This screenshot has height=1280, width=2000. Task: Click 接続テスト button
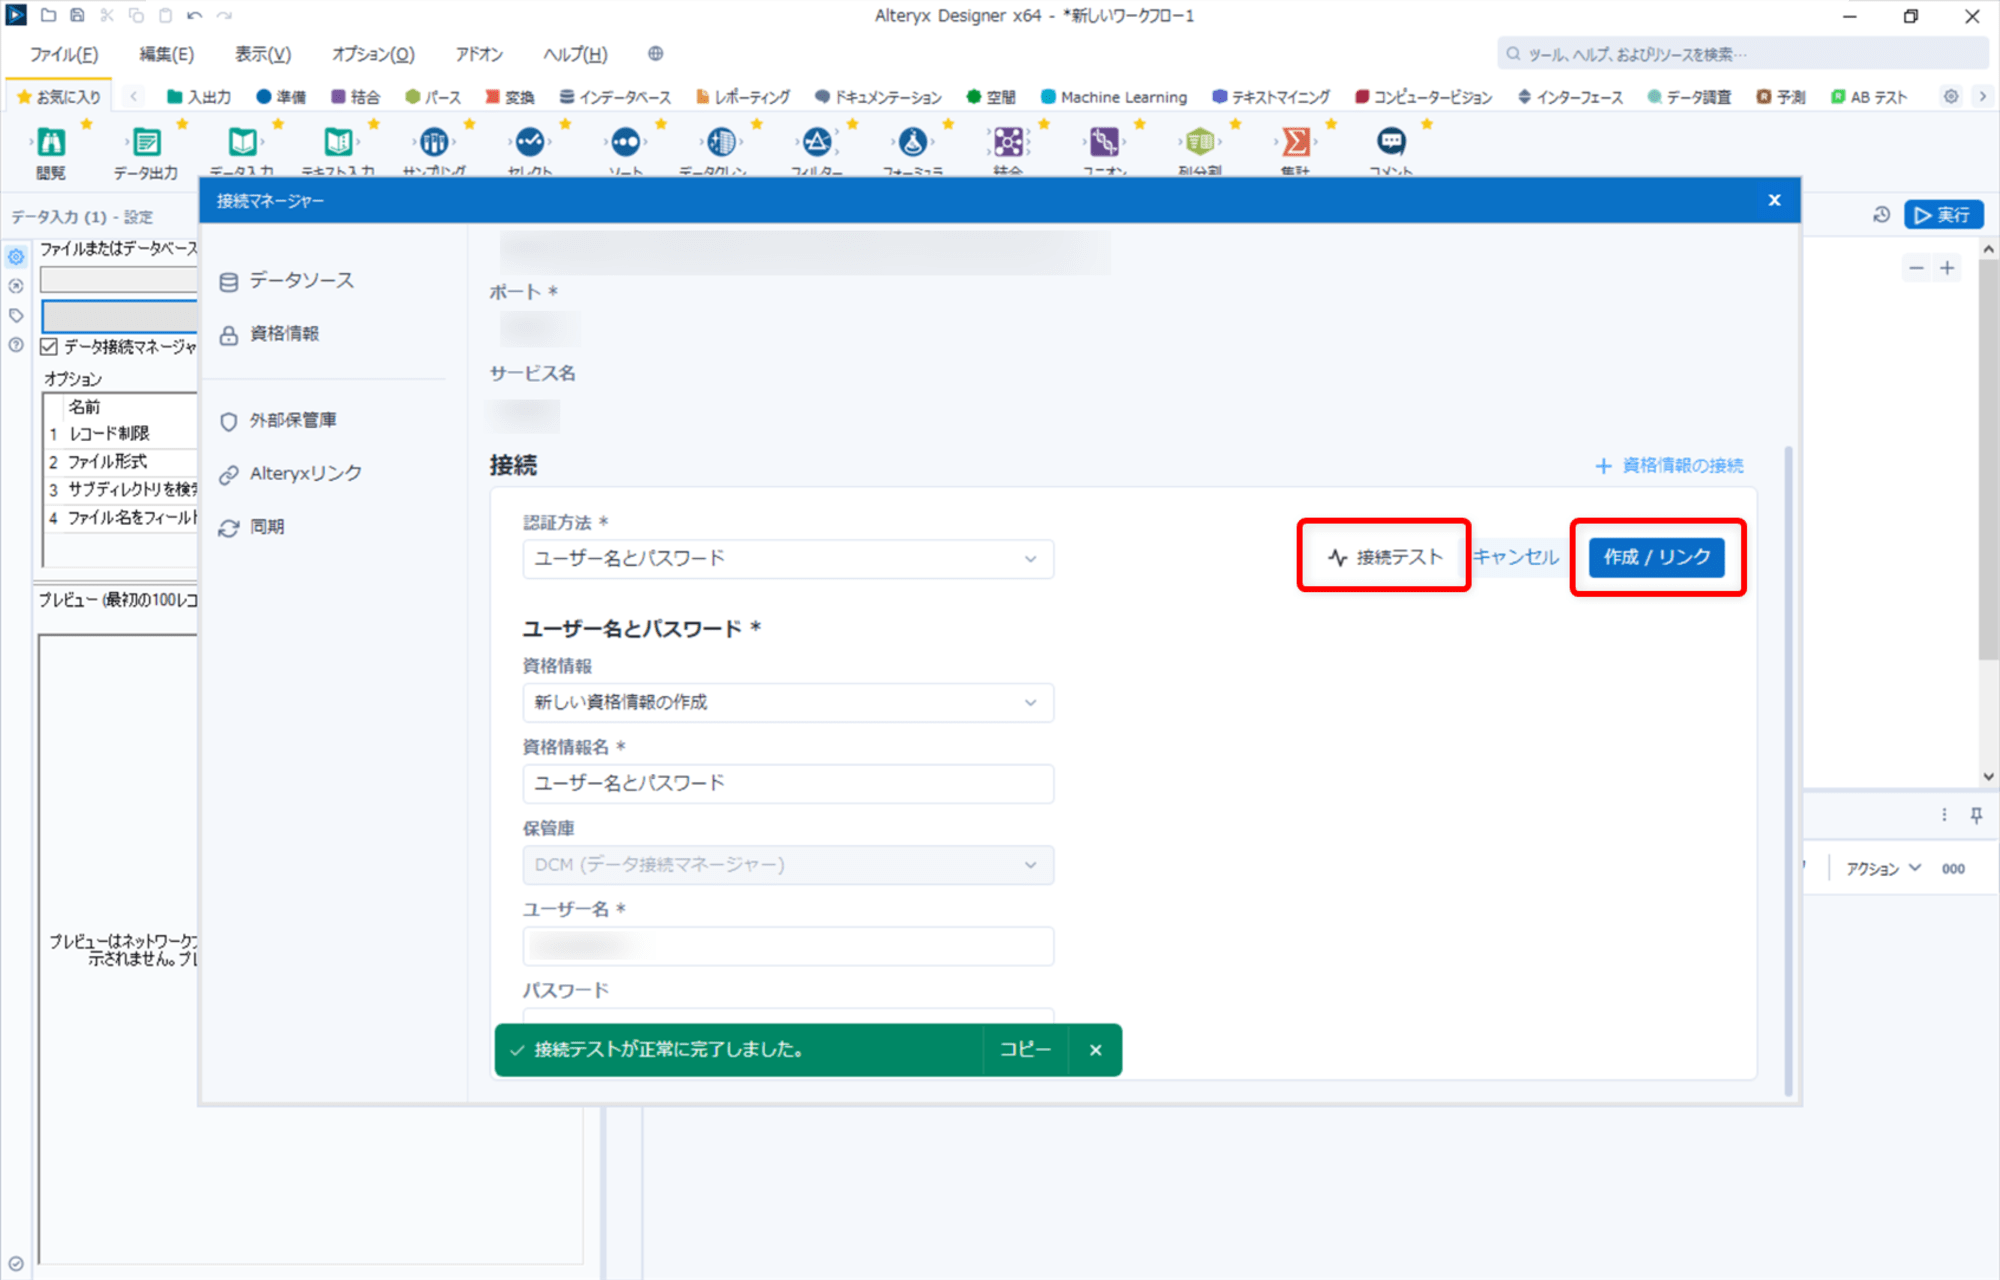1385,557
